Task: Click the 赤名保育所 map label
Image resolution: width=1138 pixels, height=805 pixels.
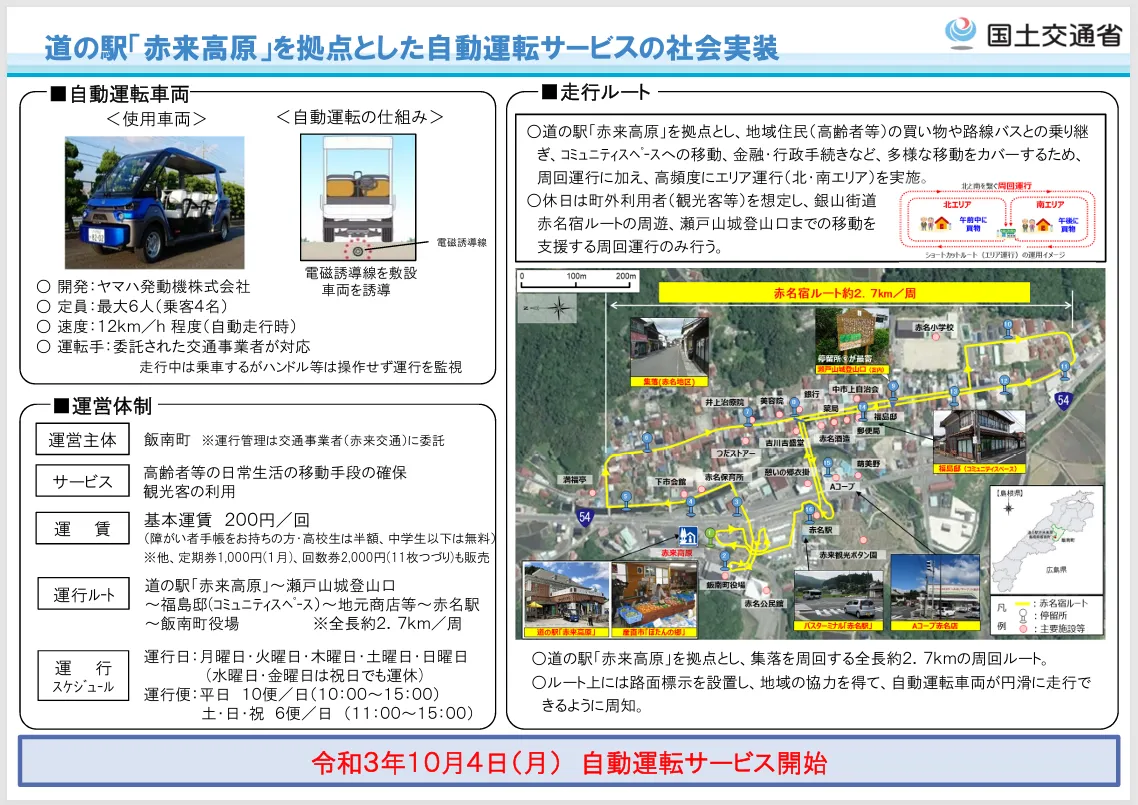Action: point(724,478)
